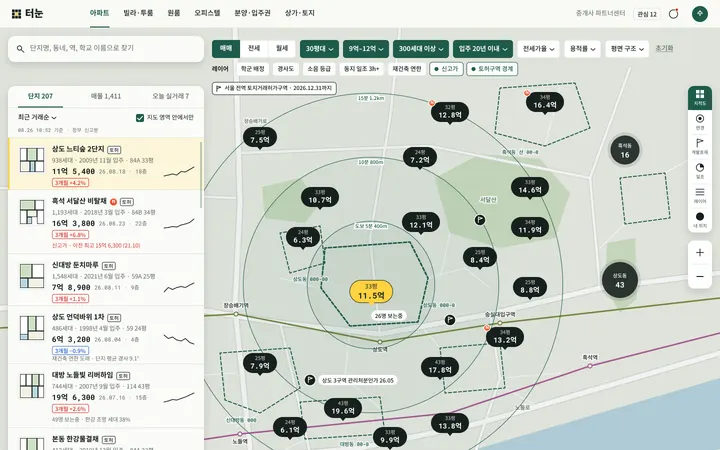
Task: Click the search field for 단지명, 동네
Action: [x=106, y=49]
